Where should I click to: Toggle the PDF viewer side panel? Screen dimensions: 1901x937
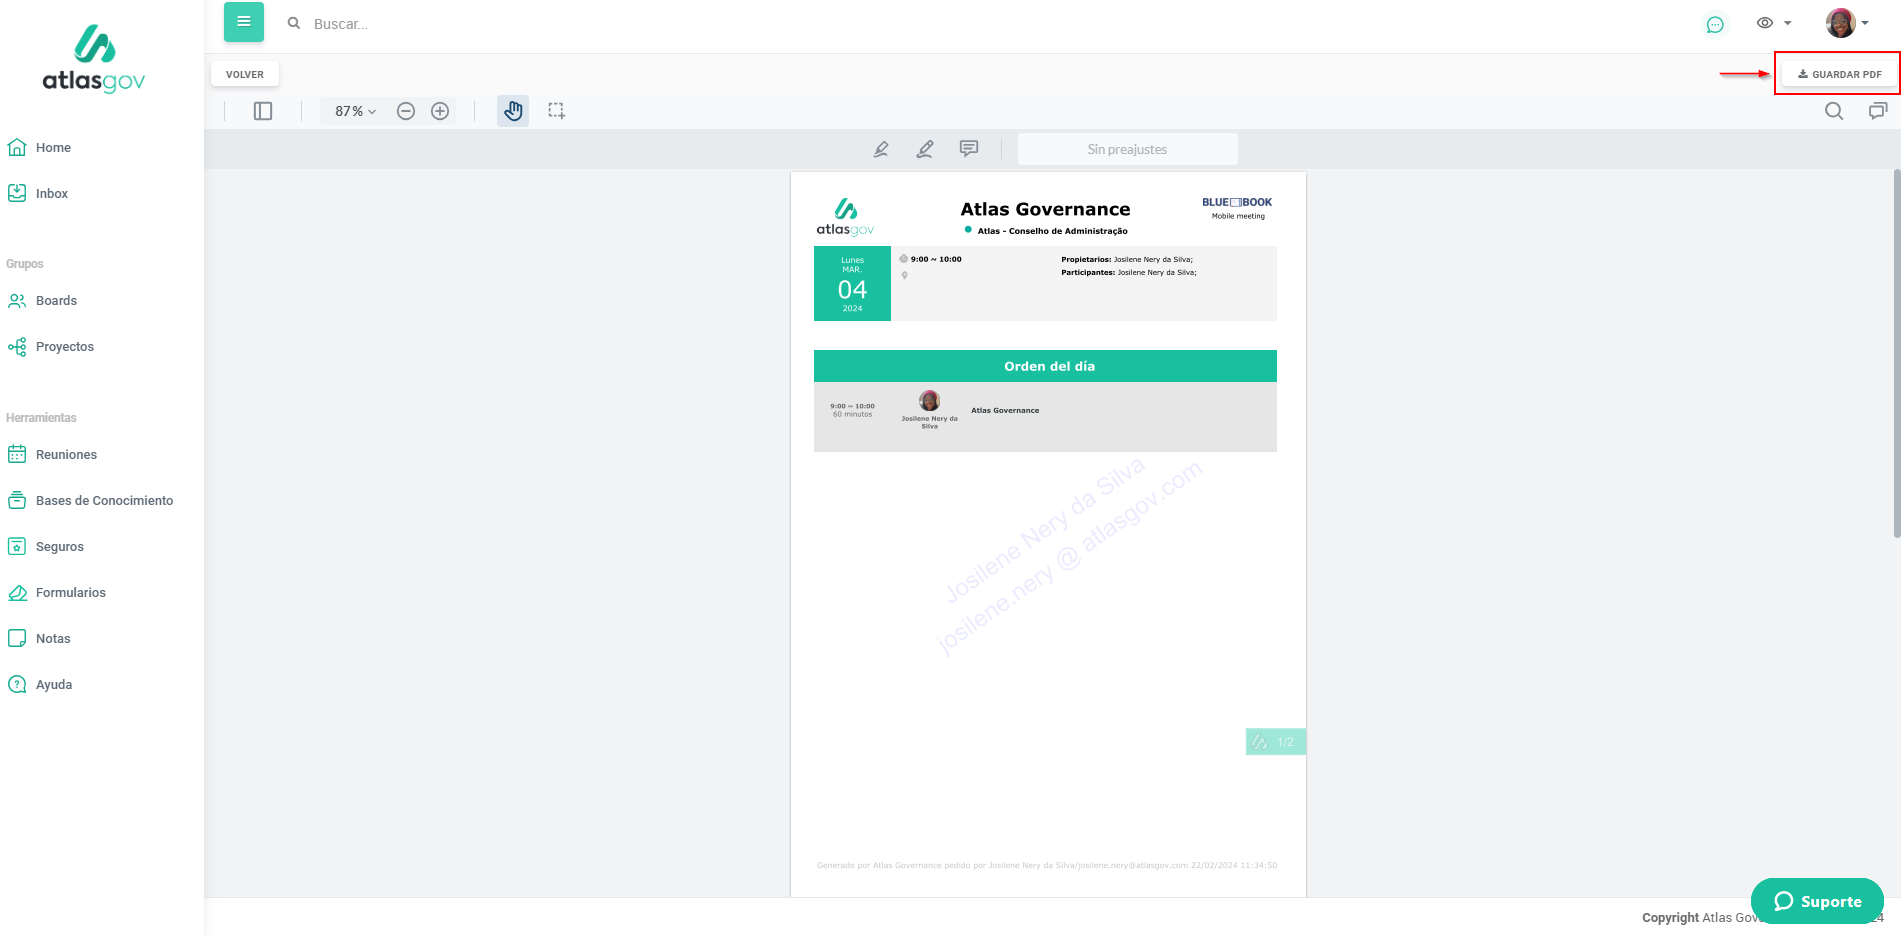click(x=263, y=111)
